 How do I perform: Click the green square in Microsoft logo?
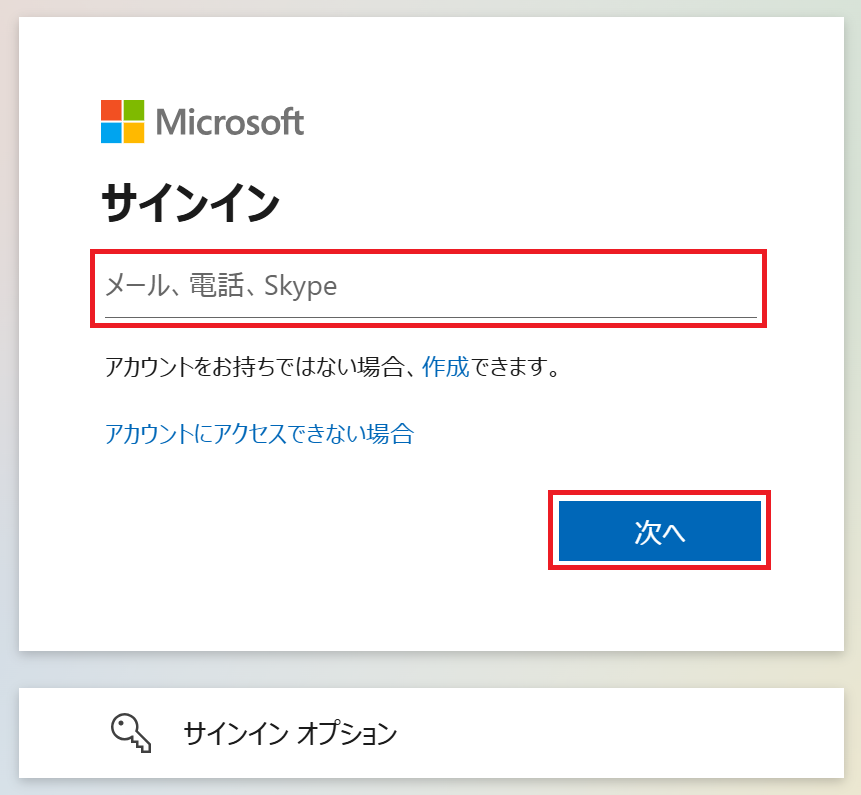tap(134, 110)
